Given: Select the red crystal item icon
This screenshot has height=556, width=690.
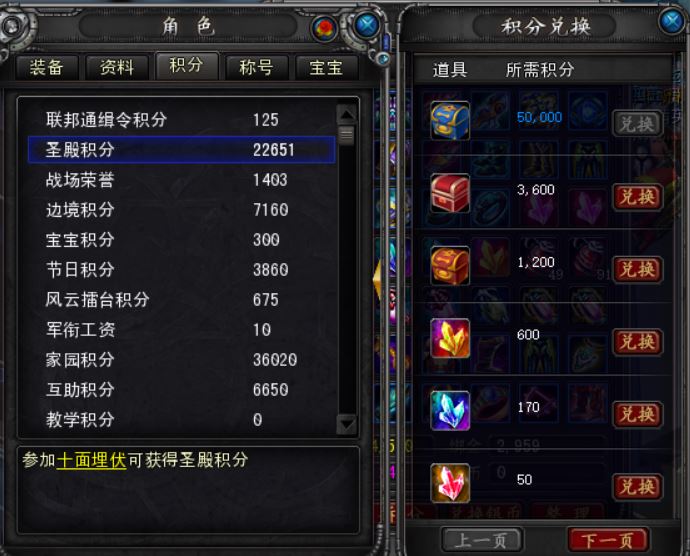Looking at the screenshot, I should tap(450, 483).
